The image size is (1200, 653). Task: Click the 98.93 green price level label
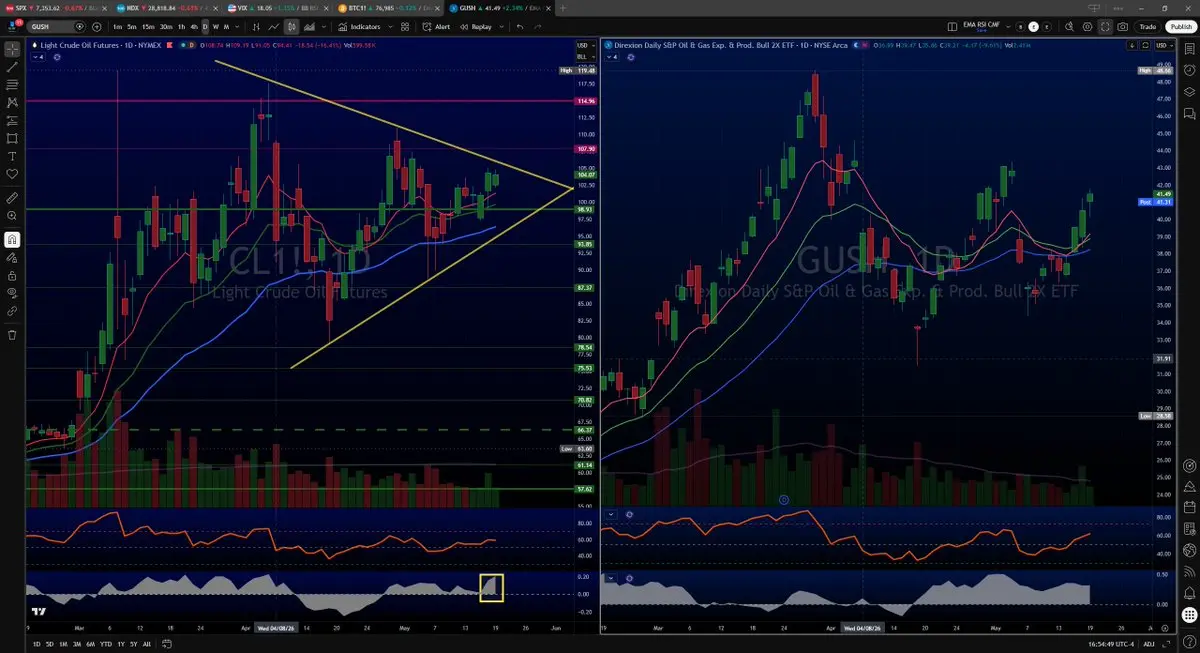click(x=586, y=209)
